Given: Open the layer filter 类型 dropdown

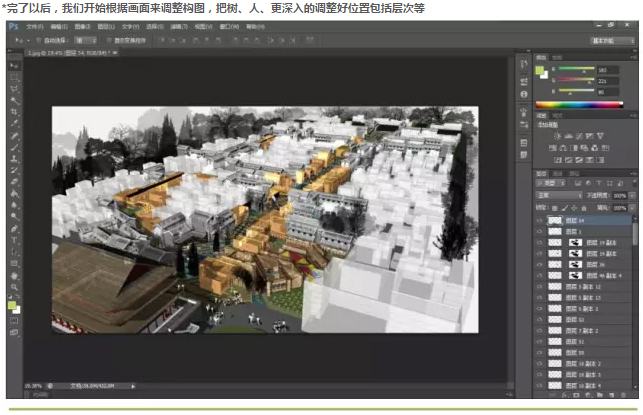Looking at the screenshot, I should tap(551, 183).
